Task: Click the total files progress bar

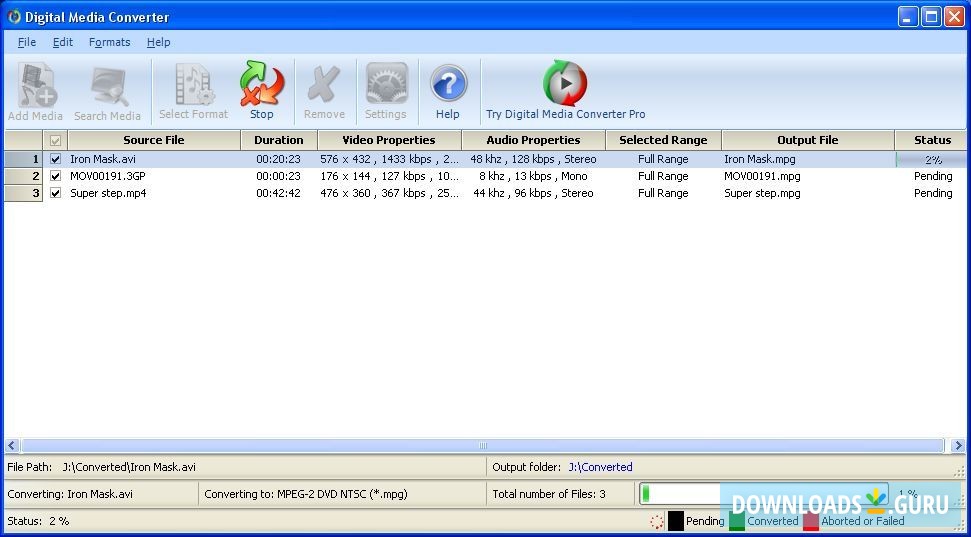Action: (x=763, y=494)
